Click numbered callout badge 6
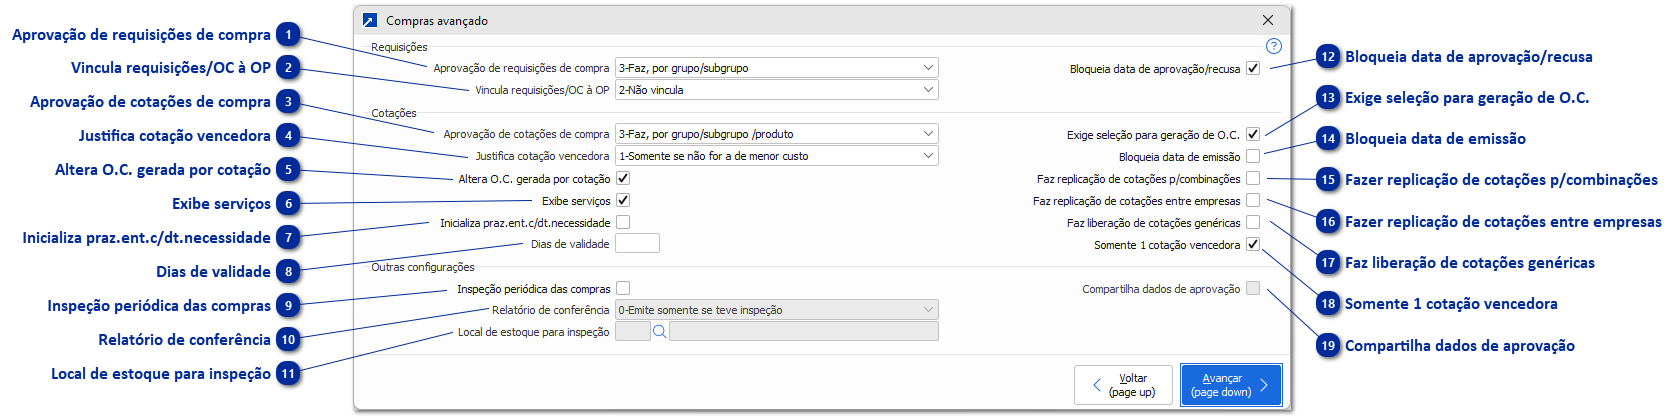 (x=288, y=204)
